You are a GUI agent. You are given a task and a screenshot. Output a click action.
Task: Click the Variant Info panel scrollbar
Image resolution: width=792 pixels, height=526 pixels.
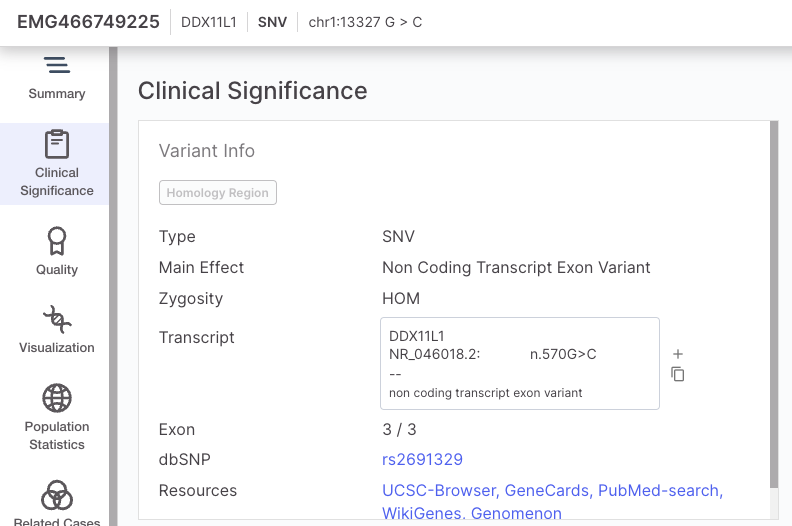(772, 300)
